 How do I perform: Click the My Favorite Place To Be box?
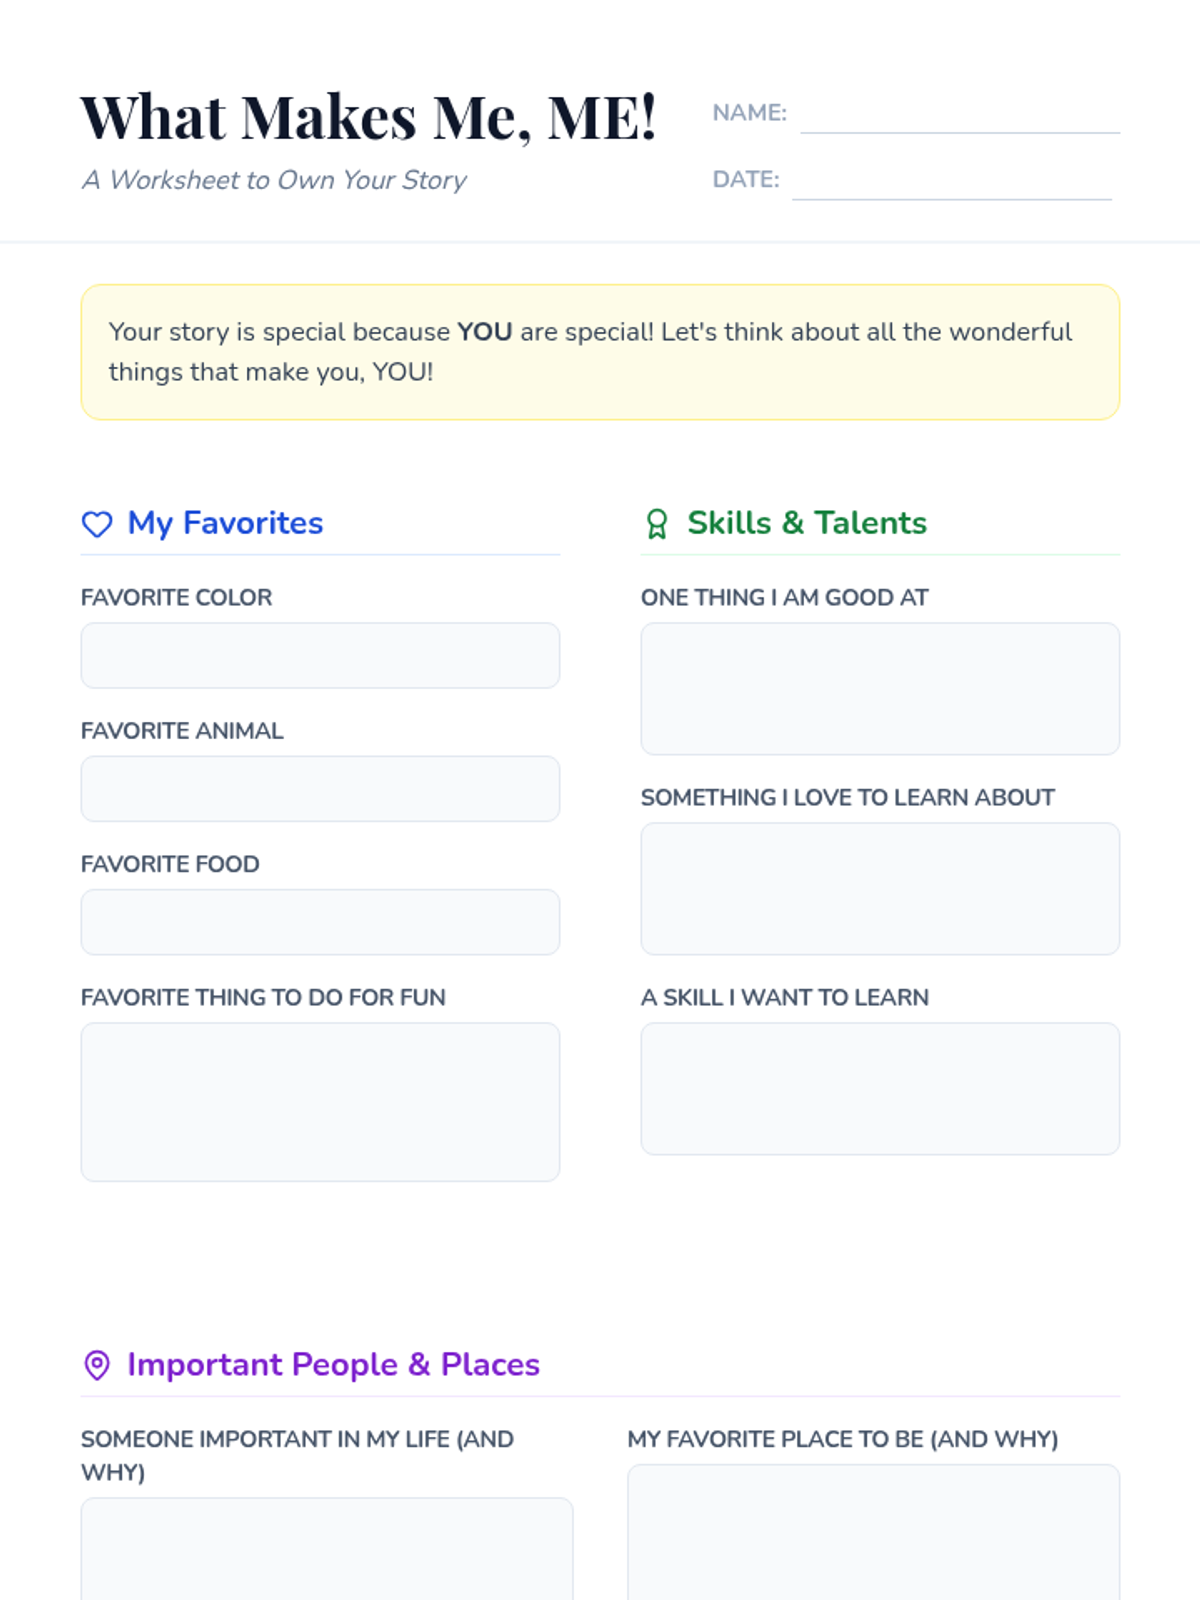(873, 1533)
